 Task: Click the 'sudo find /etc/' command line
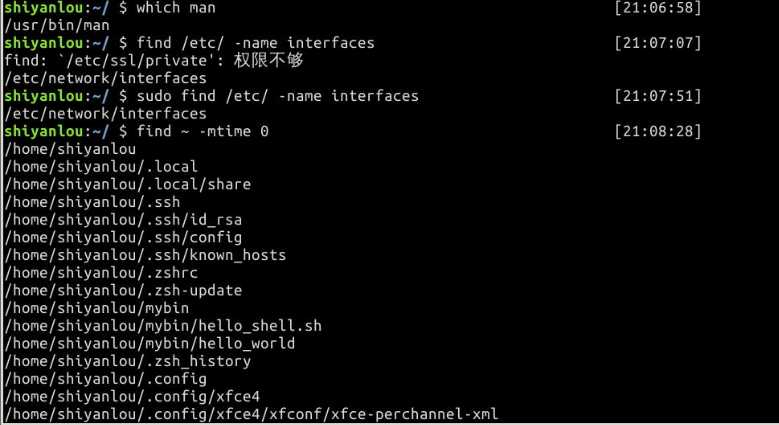coord(278,96)
